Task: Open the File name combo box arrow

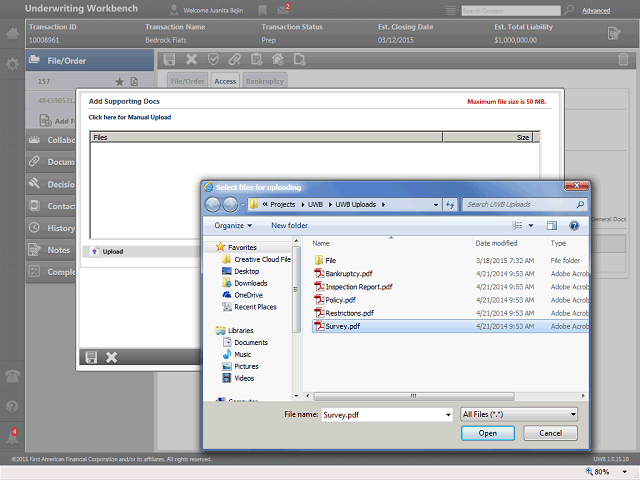Action: [x=448, y=415]
